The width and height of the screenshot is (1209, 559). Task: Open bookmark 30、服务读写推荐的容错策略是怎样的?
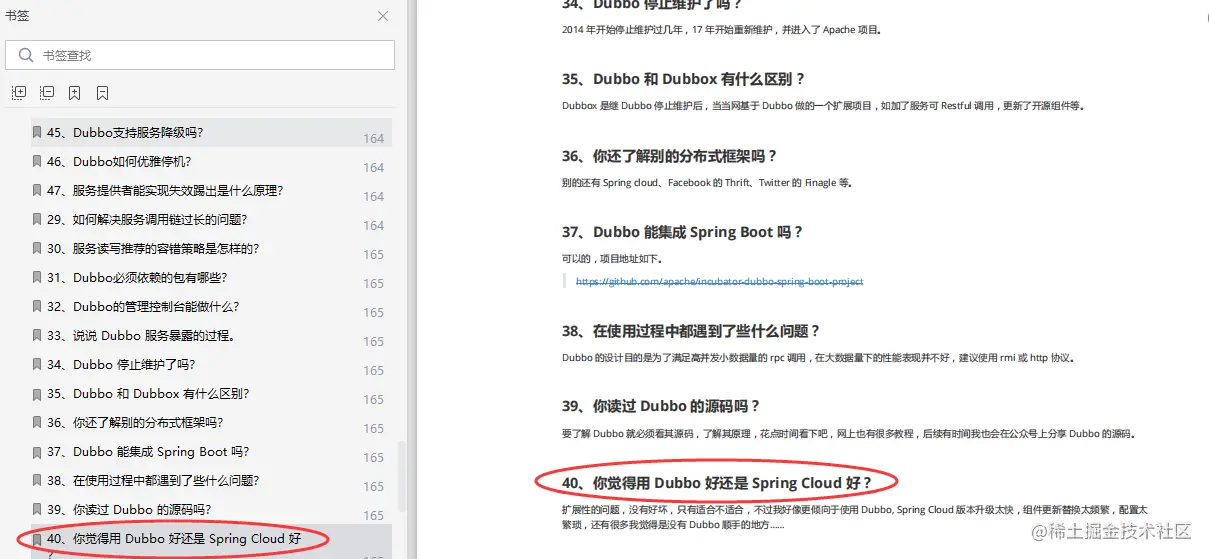(153, 248)
